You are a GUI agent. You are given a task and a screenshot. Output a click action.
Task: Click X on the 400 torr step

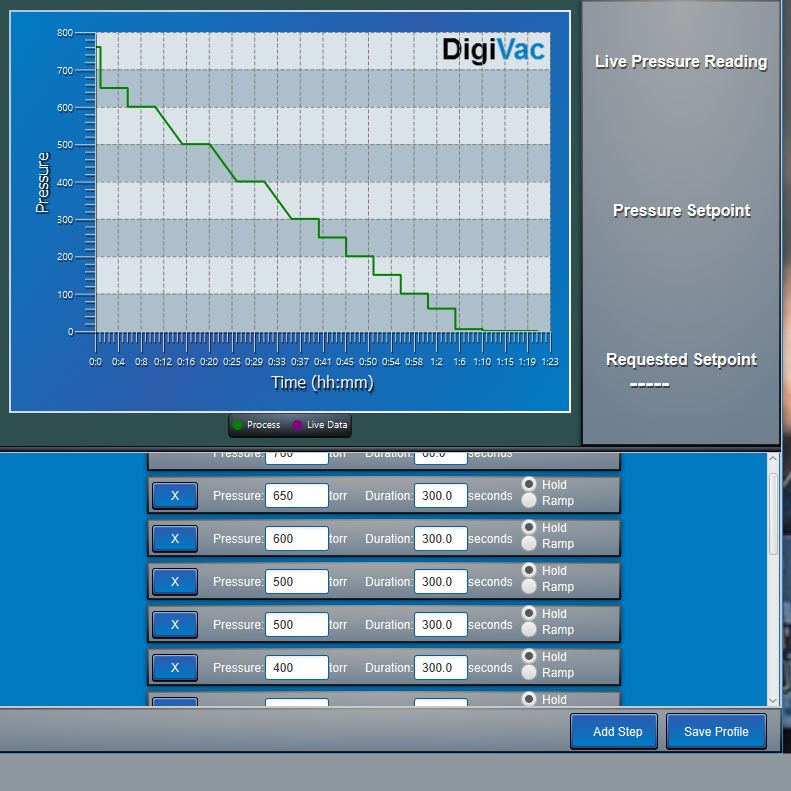click(175, 667)
